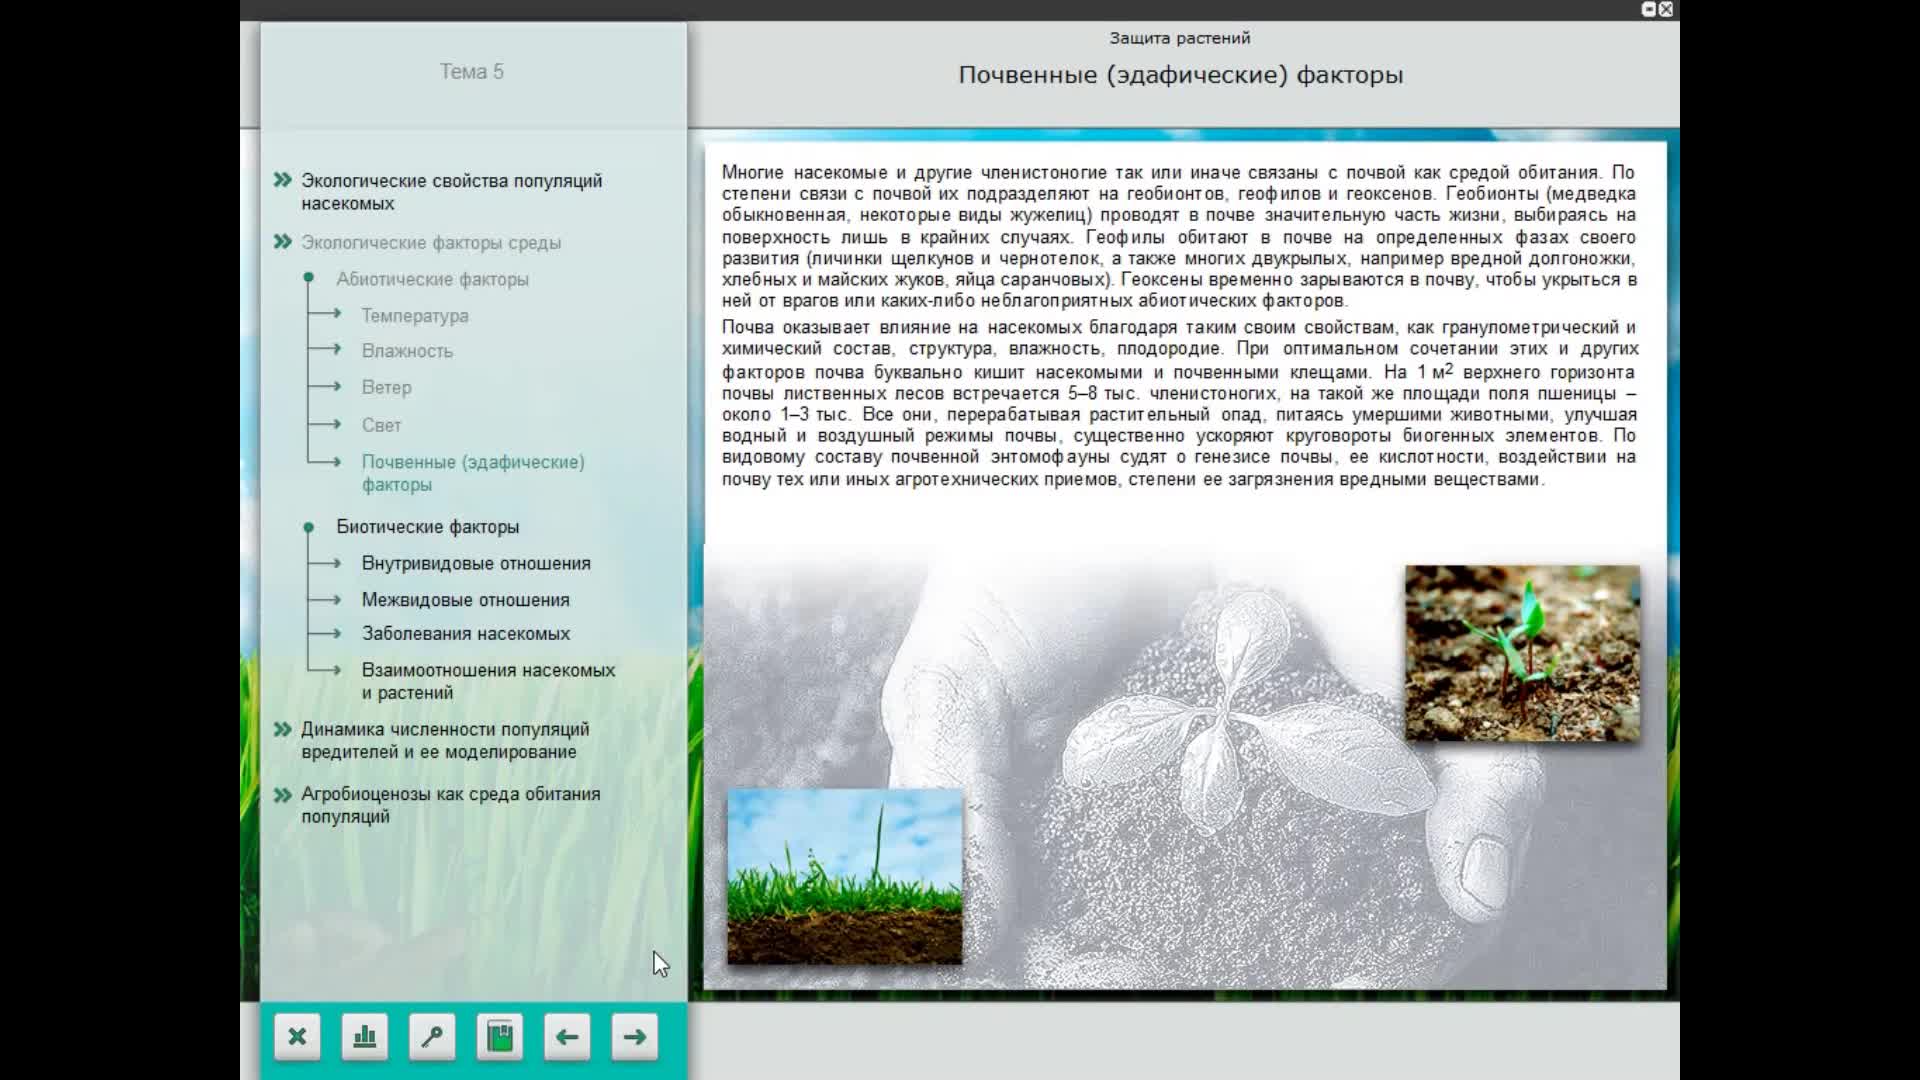Image resolution: width=1920 pixels, height=1080 pixels.
Task: Go to the next page with the right arrow
Action: (634, 1037)
